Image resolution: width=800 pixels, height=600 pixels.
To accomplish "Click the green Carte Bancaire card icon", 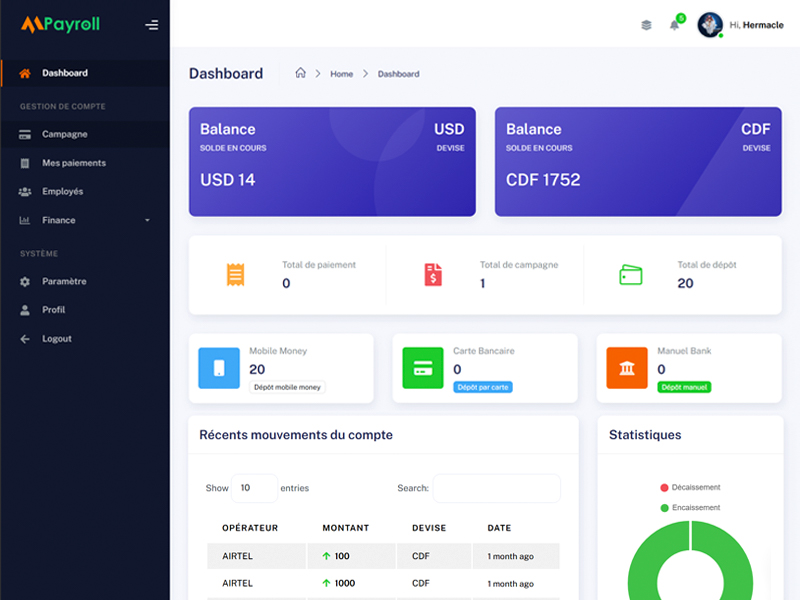I will (422, 368).
